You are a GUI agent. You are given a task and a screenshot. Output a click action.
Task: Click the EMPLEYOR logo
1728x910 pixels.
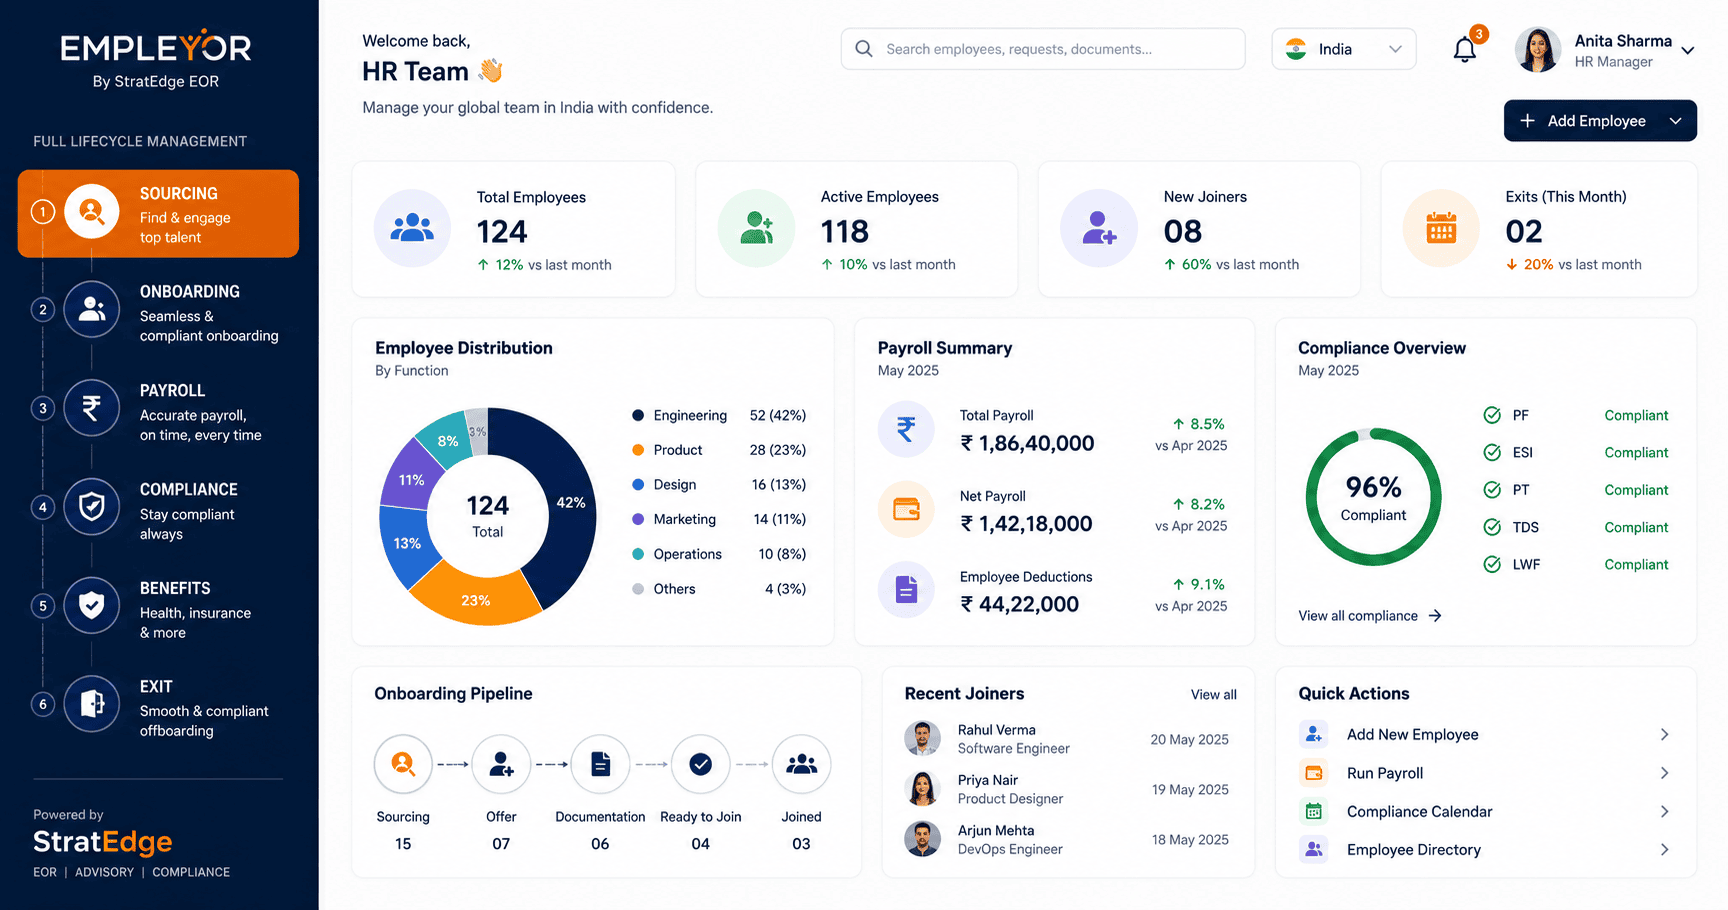(156, 47)
